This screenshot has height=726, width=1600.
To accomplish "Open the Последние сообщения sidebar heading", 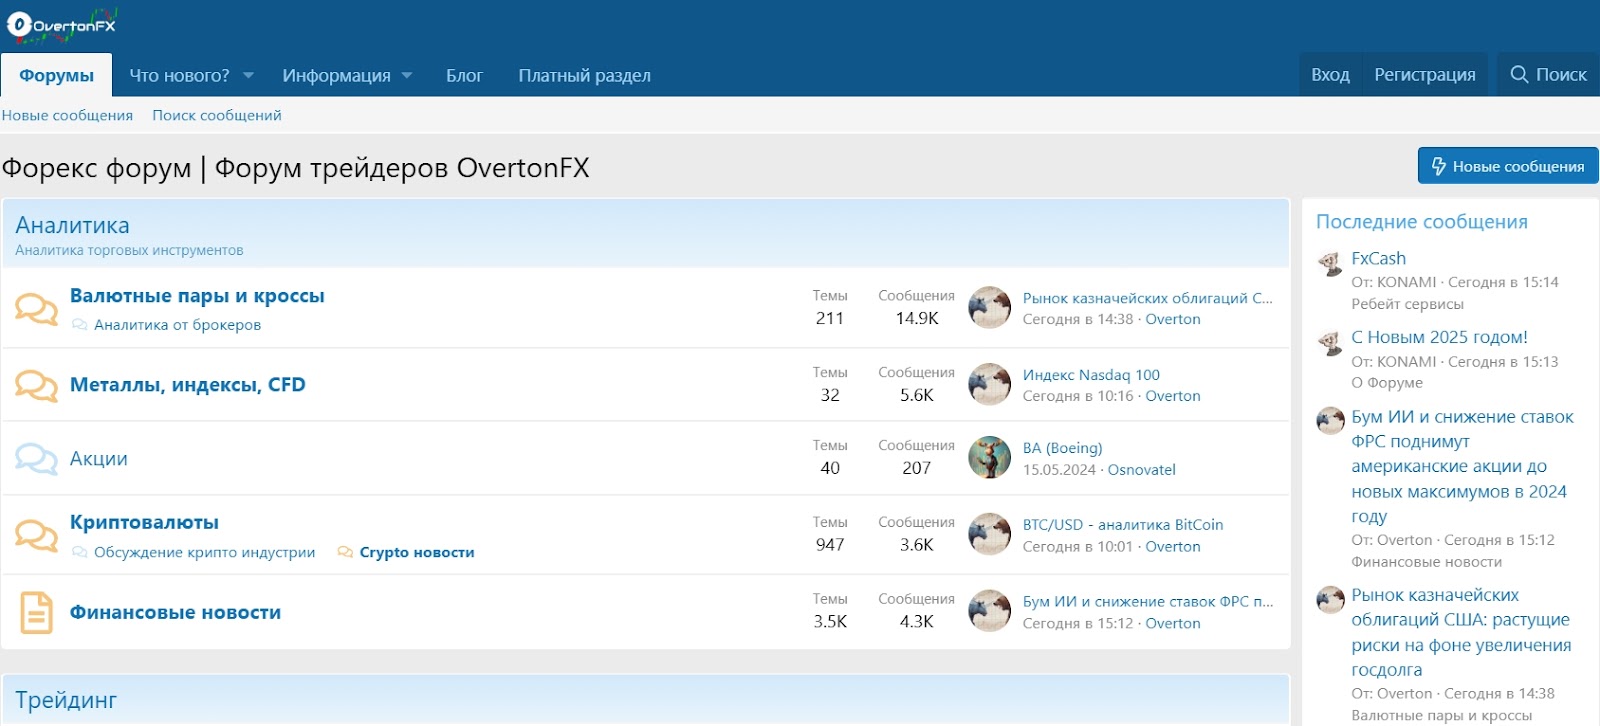I will click(1421, 222).
